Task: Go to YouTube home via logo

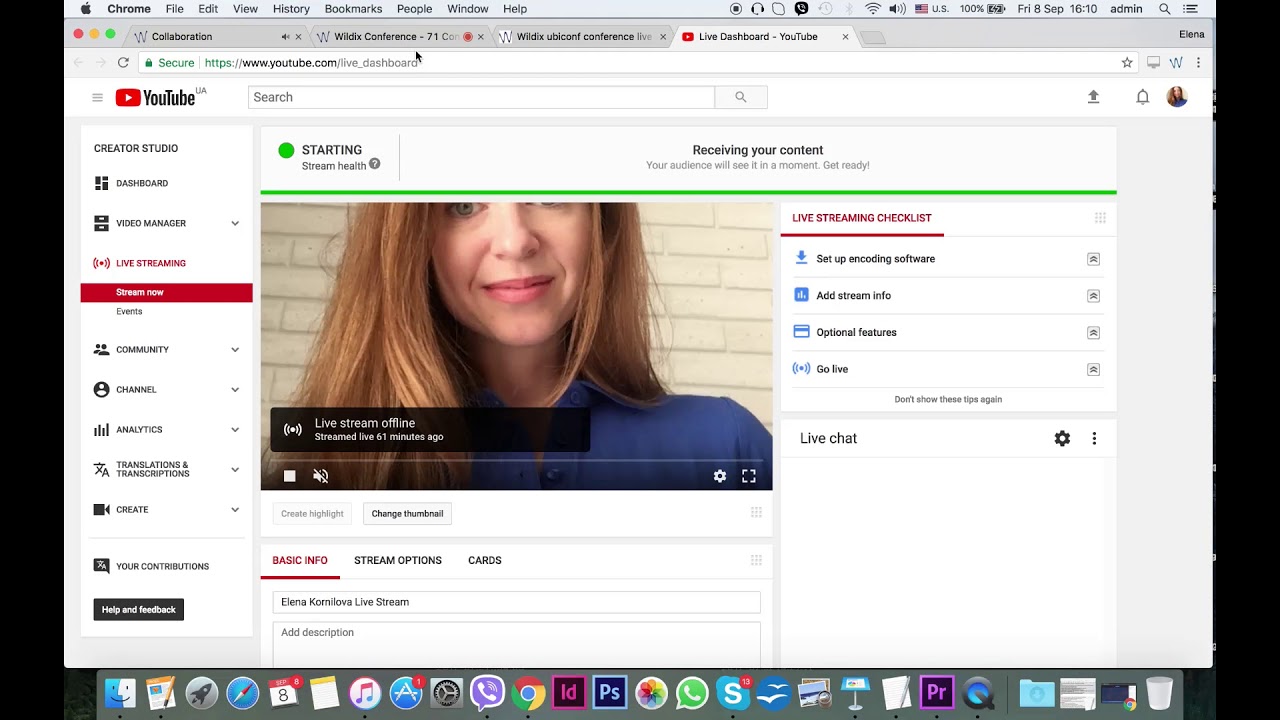Action: tap(155, 97)
